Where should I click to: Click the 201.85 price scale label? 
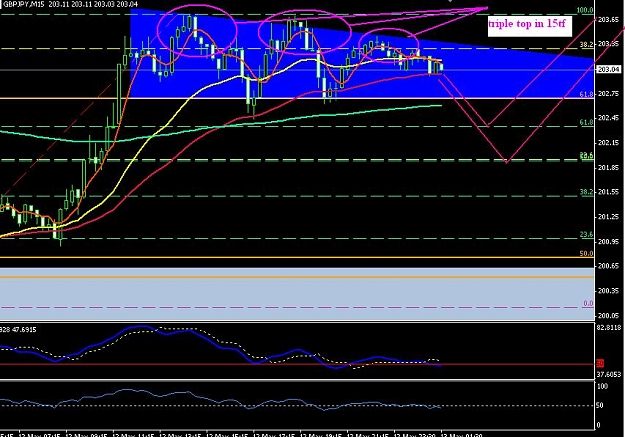pos(609,168)
